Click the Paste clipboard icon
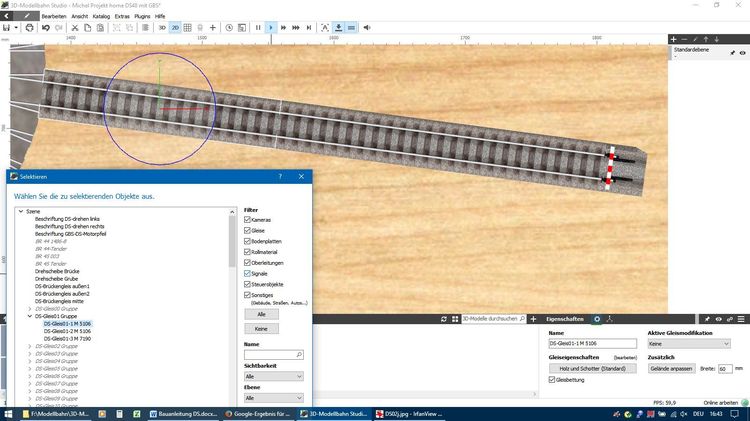The height and width of the screenshot is (421, 750). [x=100, y=28]
